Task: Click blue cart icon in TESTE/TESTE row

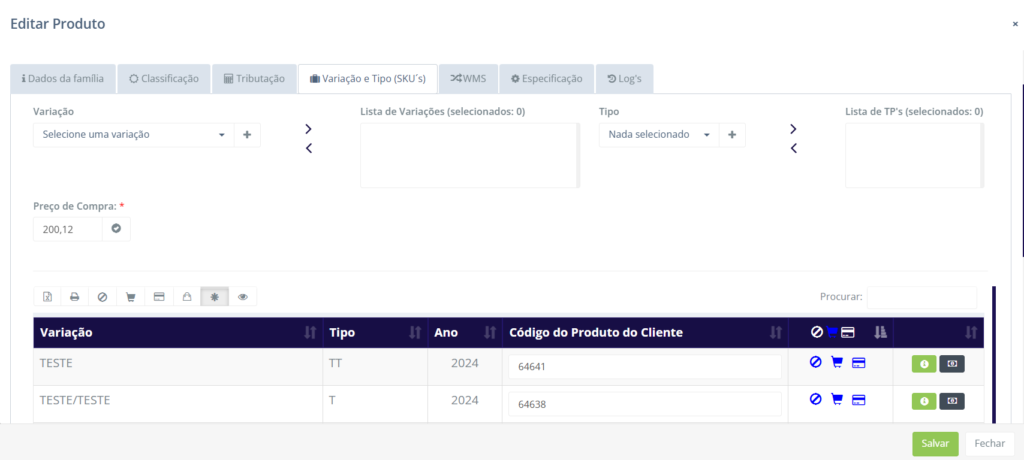Action: (837, 400)
